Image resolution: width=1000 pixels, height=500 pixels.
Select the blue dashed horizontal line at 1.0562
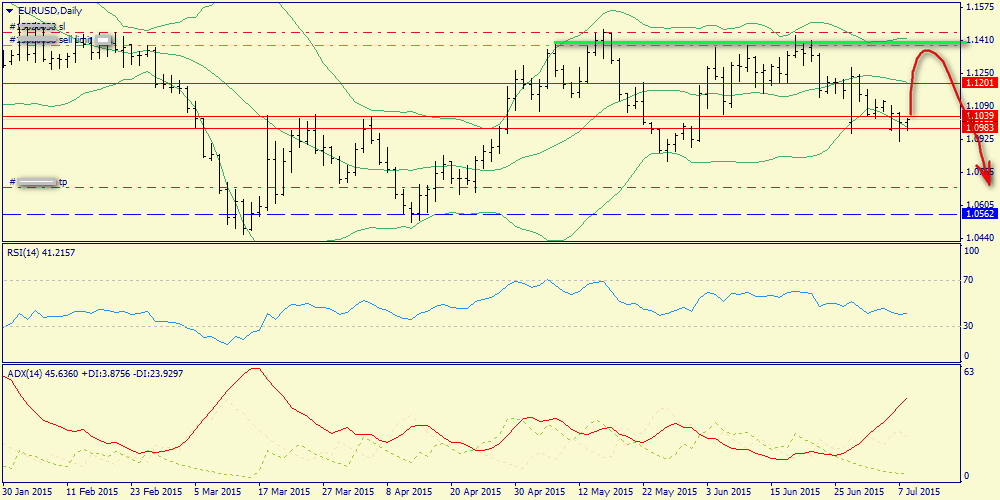[x=480, y=214]
